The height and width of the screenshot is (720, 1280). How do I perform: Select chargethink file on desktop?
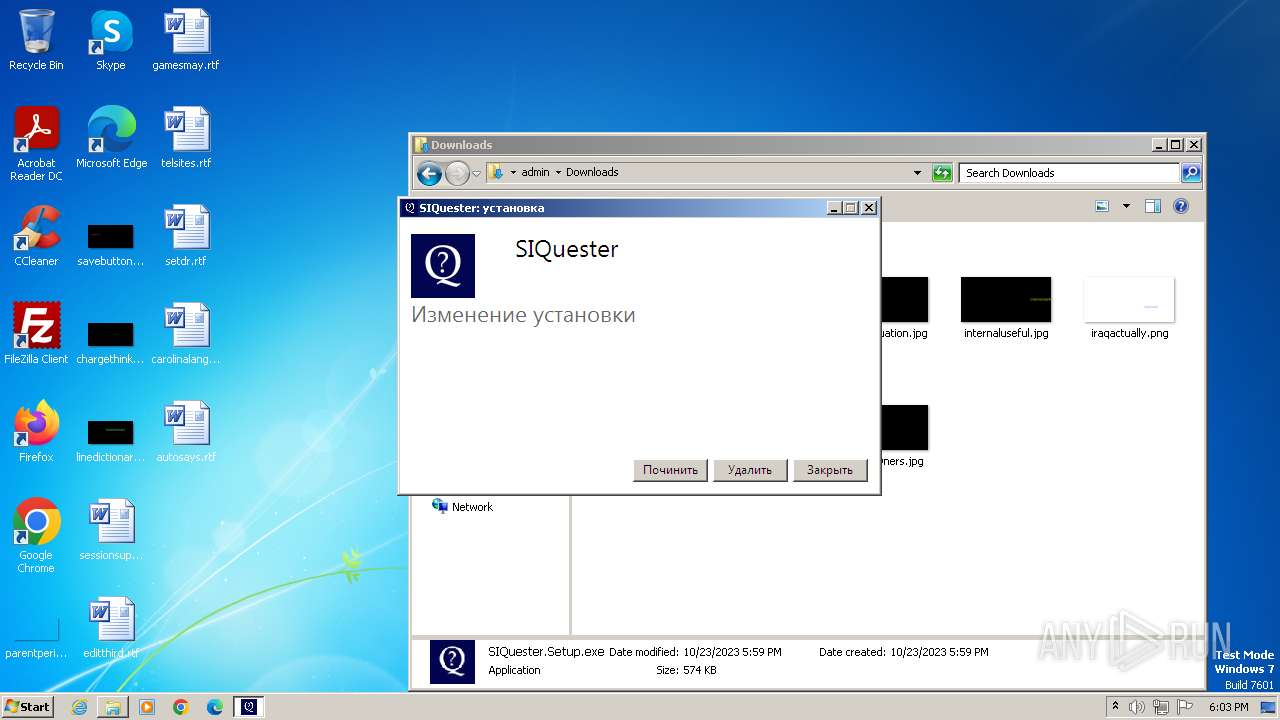[110, 342]
